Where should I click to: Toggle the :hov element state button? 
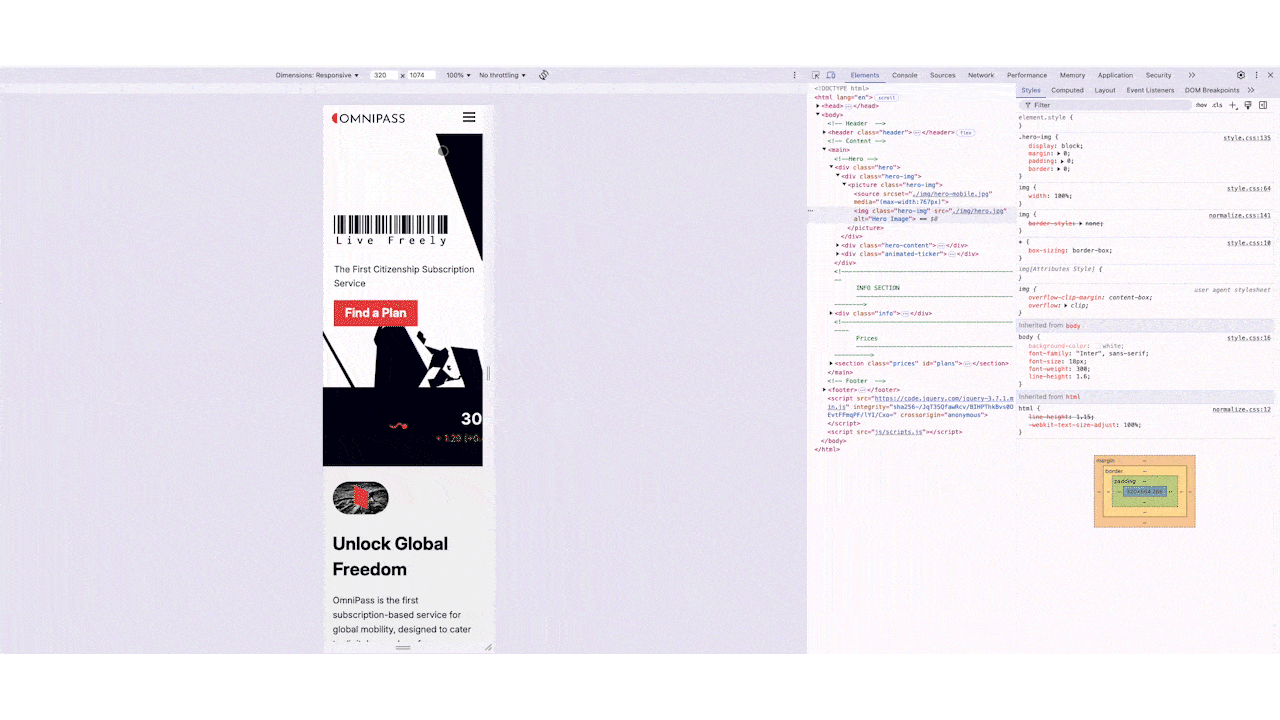(x=1201, y=105)
